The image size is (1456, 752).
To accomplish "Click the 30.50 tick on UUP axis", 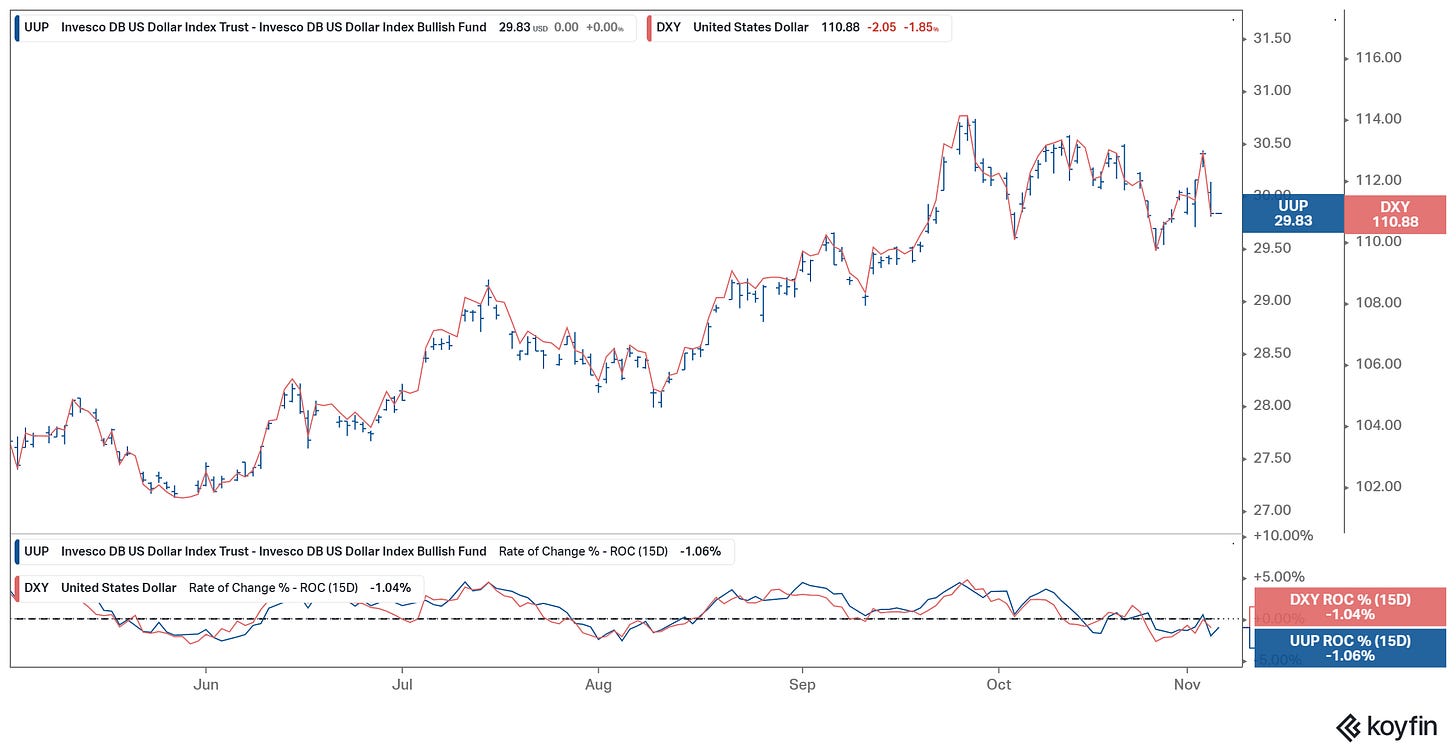I will tap(1272, 143).
